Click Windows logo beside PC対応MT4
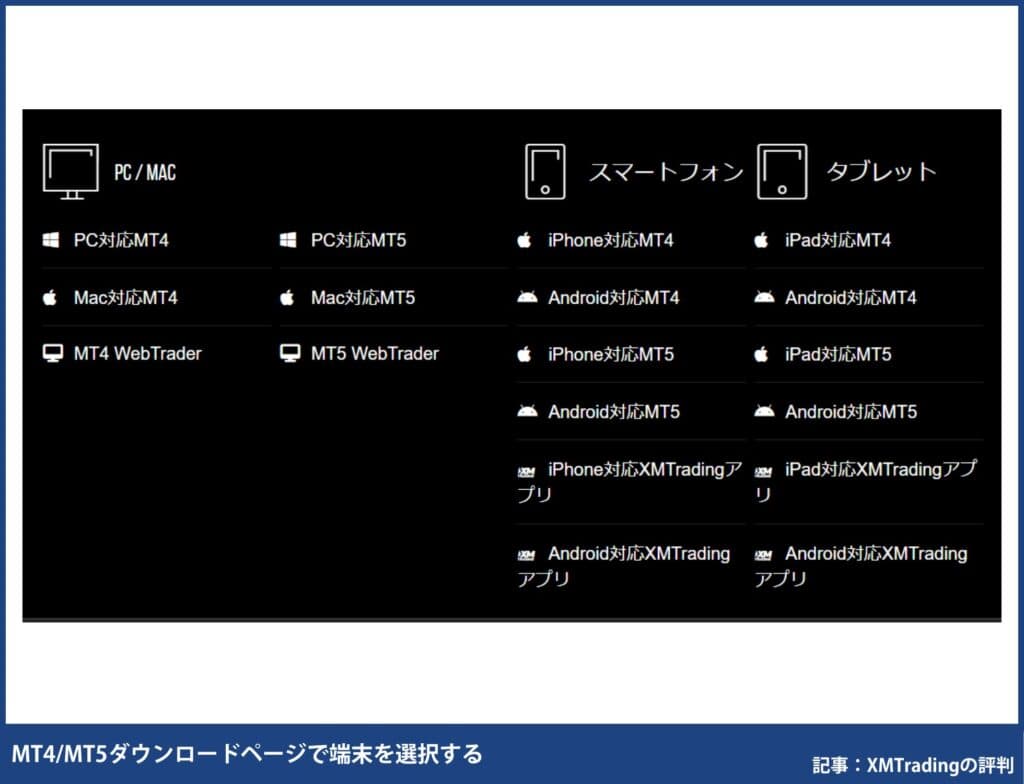 [x=51, y=240]
